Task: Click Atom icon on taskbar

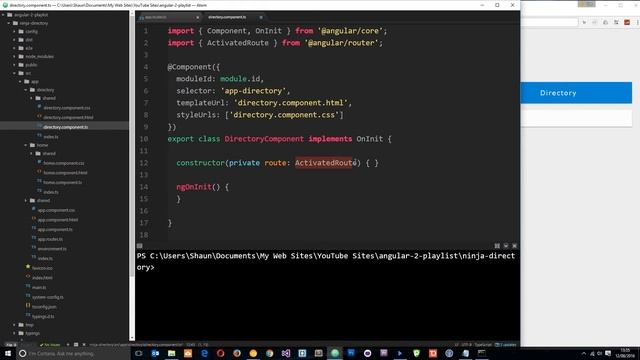Action: [x=335, y=353]
